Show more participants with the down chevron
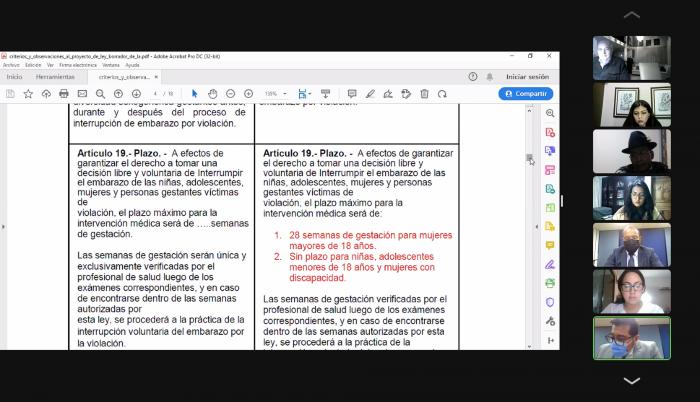This screenshot has width=700, height=402. pyautogui.click(x=631, y=381)
